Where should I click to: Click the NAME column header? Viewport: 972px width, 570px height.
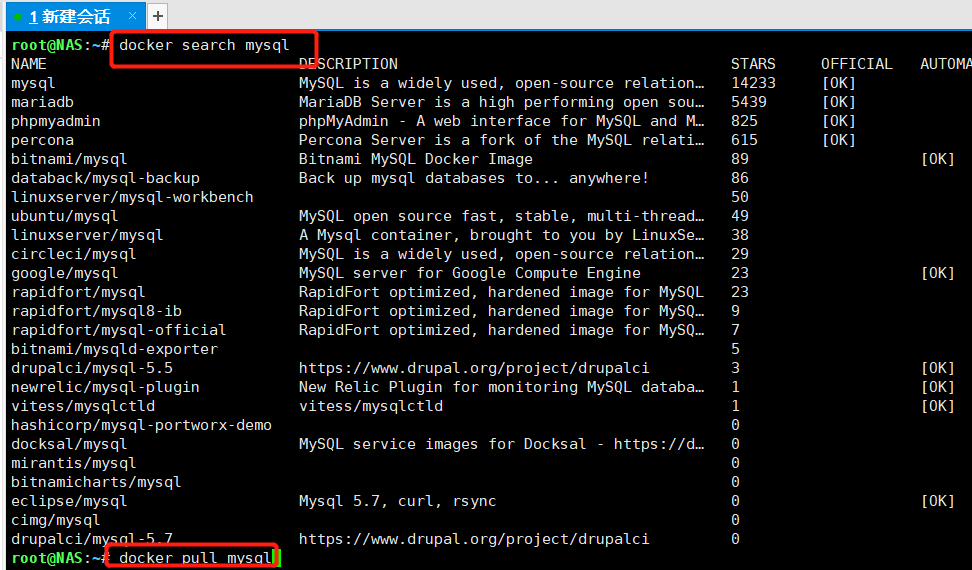29,64
